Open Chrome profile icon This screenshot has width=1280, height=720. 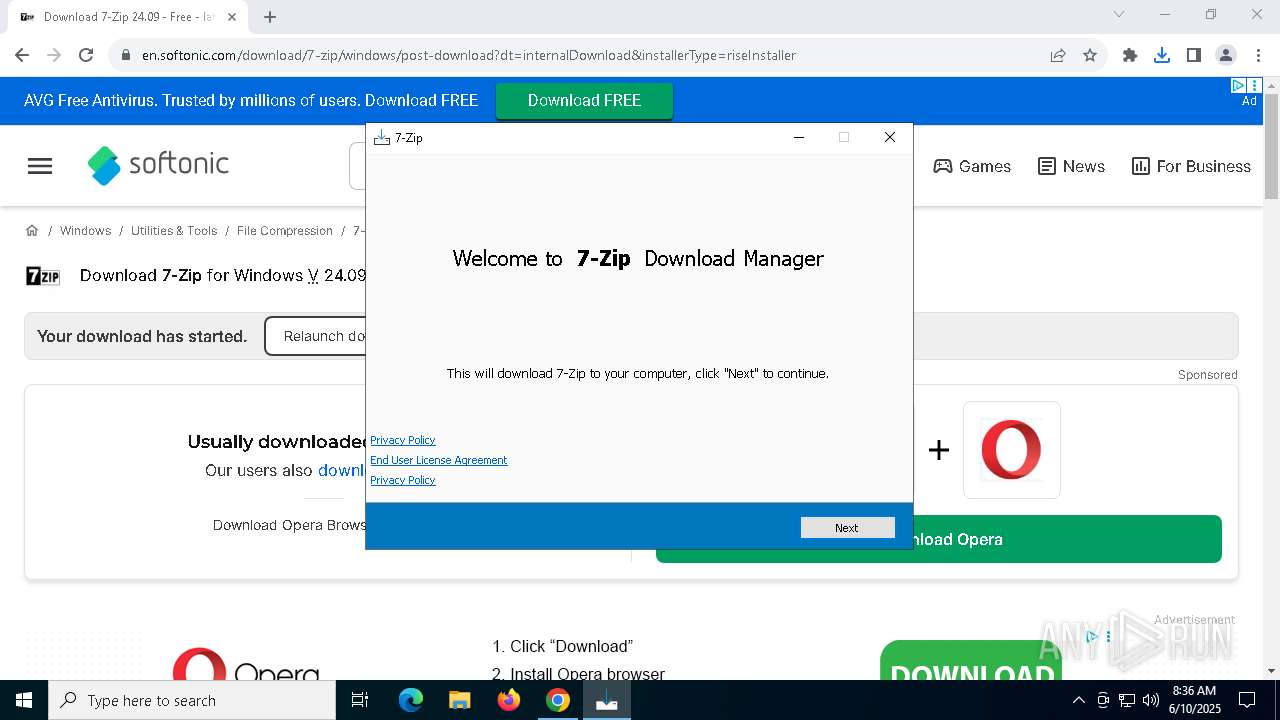pyautogui.click(x=1226, y=55)
